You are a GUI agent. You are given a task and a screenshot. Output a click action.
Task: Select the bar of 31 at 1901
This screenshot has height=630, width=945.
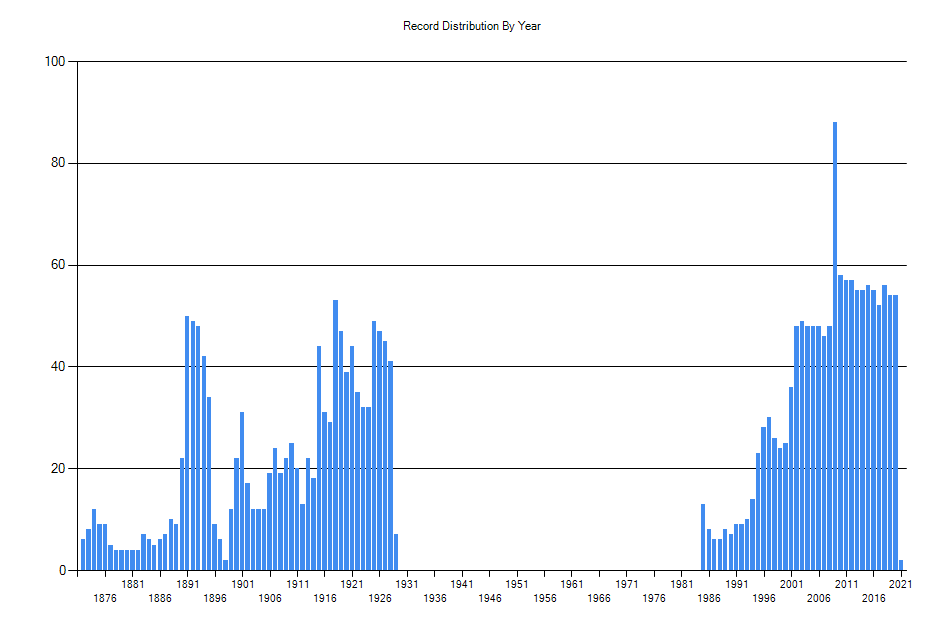click(242, 491)
